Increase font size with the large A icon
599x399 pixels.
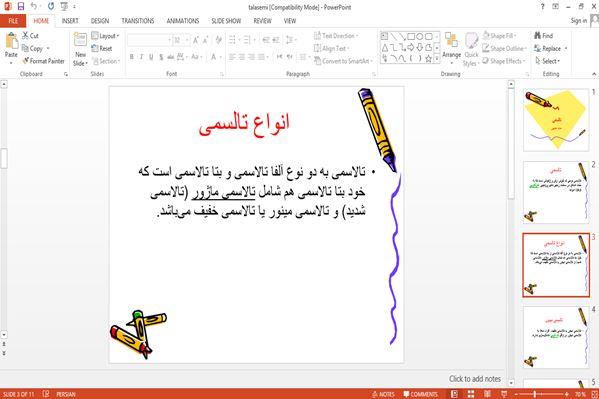[x=196, y=40]
